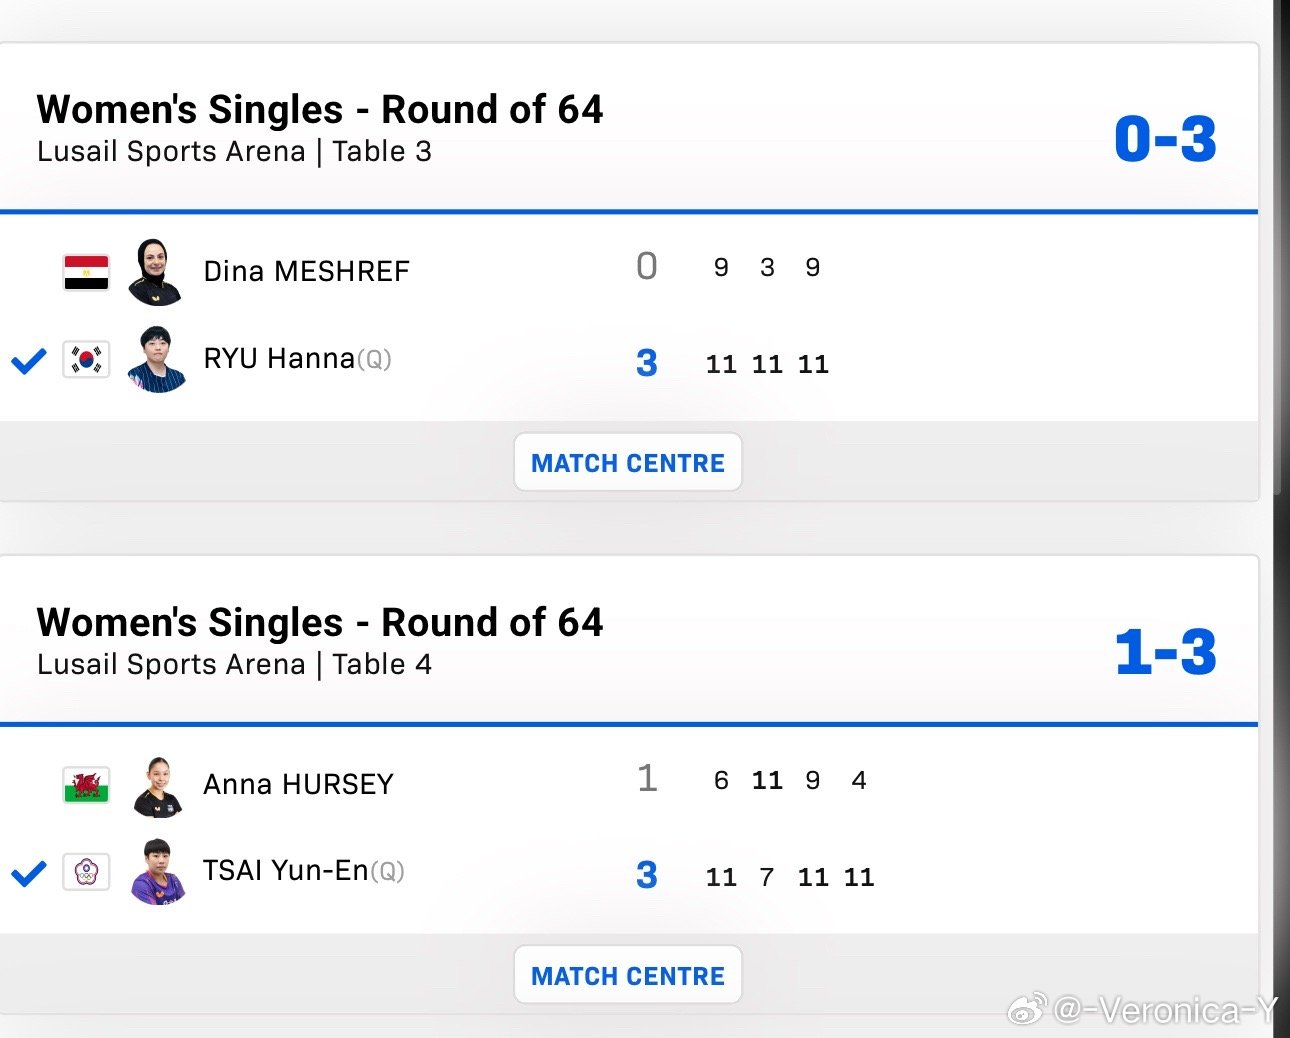Open TSAI Yun-En's player photo
Screen dimensions: 1290x1038
point(158,872)
